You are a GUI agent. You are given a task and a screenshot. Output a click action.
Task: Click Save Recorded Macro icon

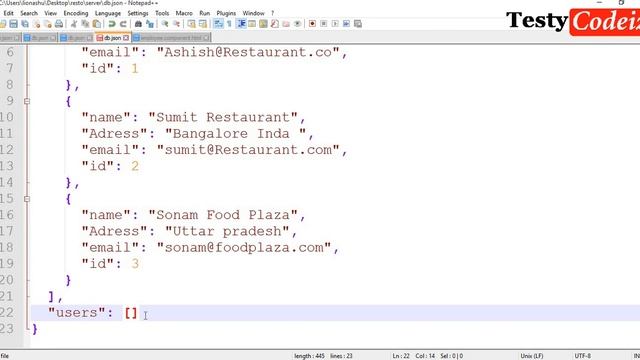tap(358, 24)
